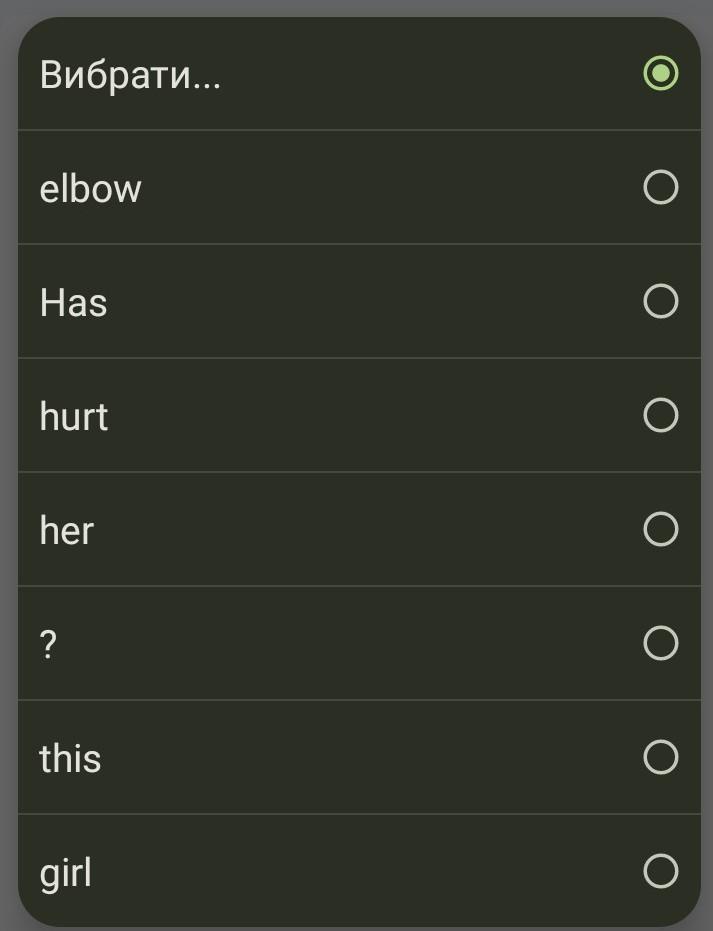Choose the elbow option row
Screen dimensions: 713x931
[x=359, y=187]
